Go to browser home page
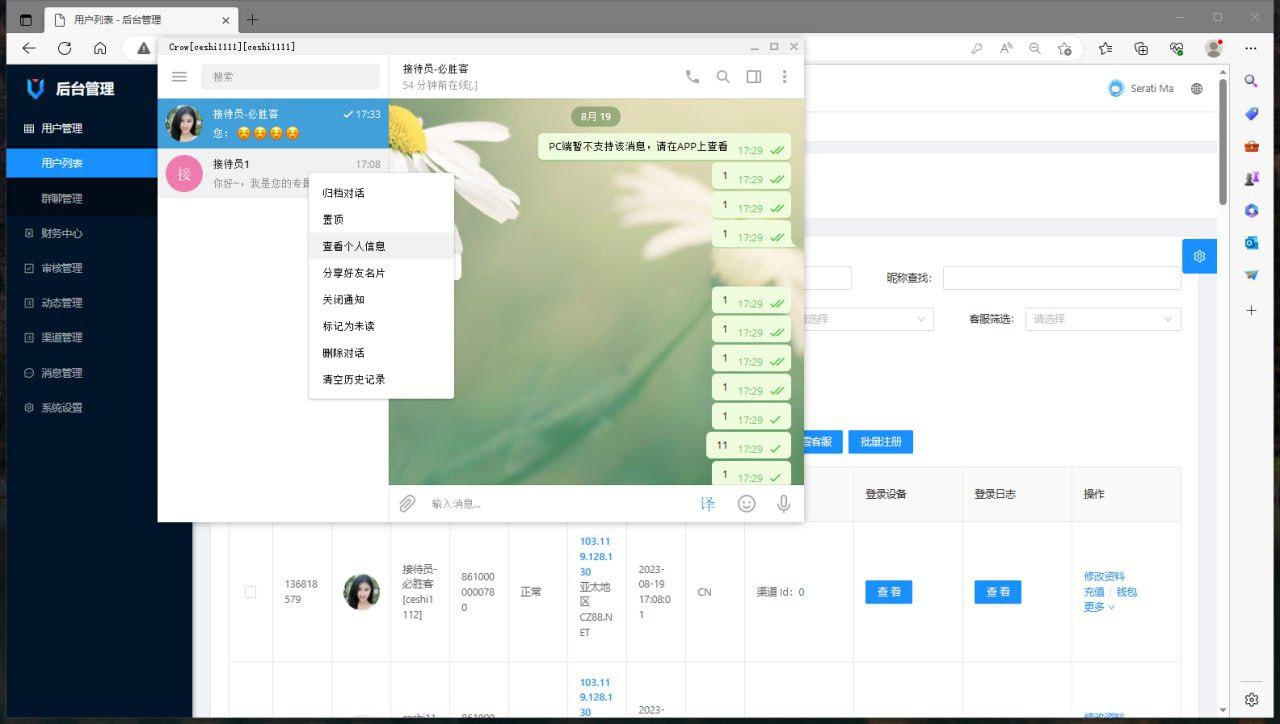The height and width of the screenshot is (724, 1280). [100, 48]
